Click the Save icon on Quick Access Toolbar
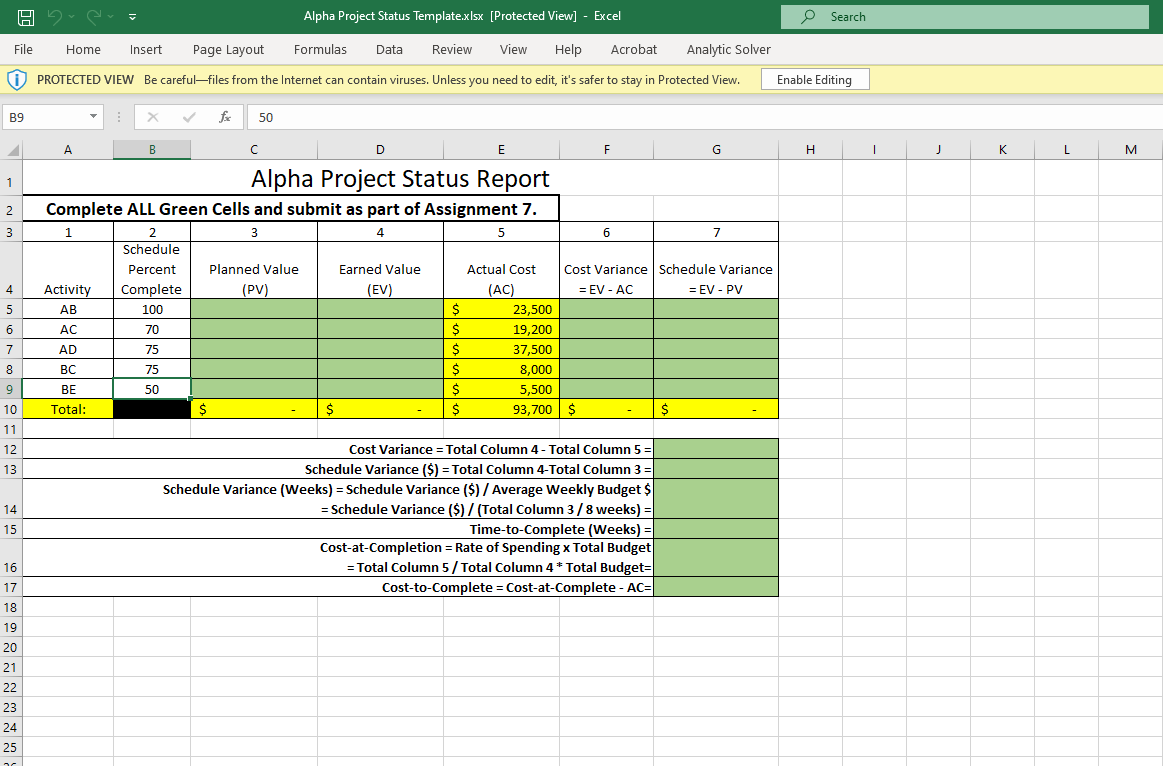Image resolution: width=1163 pixels, height=766 pixels. pos(27,16)
